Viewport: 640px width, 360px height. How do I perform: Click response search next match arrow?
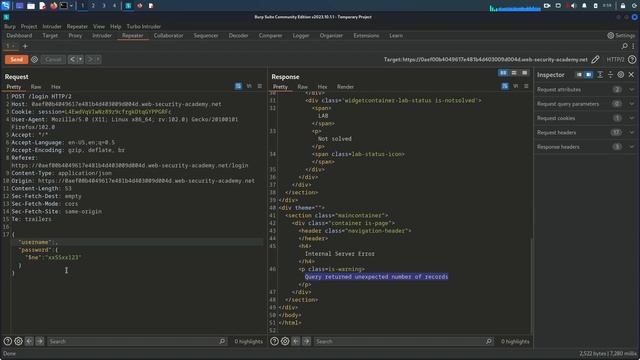[306, 341]
